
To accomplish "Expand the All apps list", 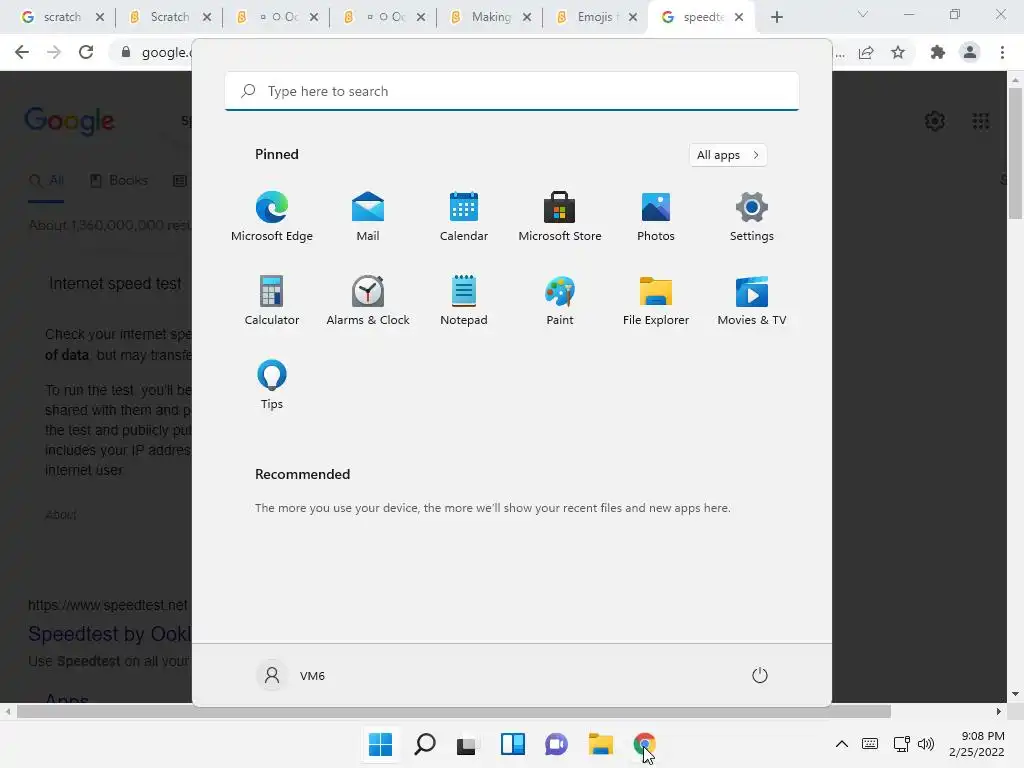I will (x=728, y=155).
